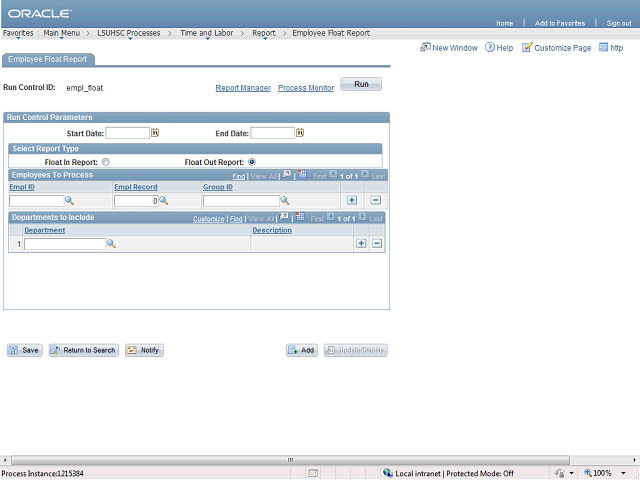
Task: Sort by Group ID column header
Action: tap(218, 187)
